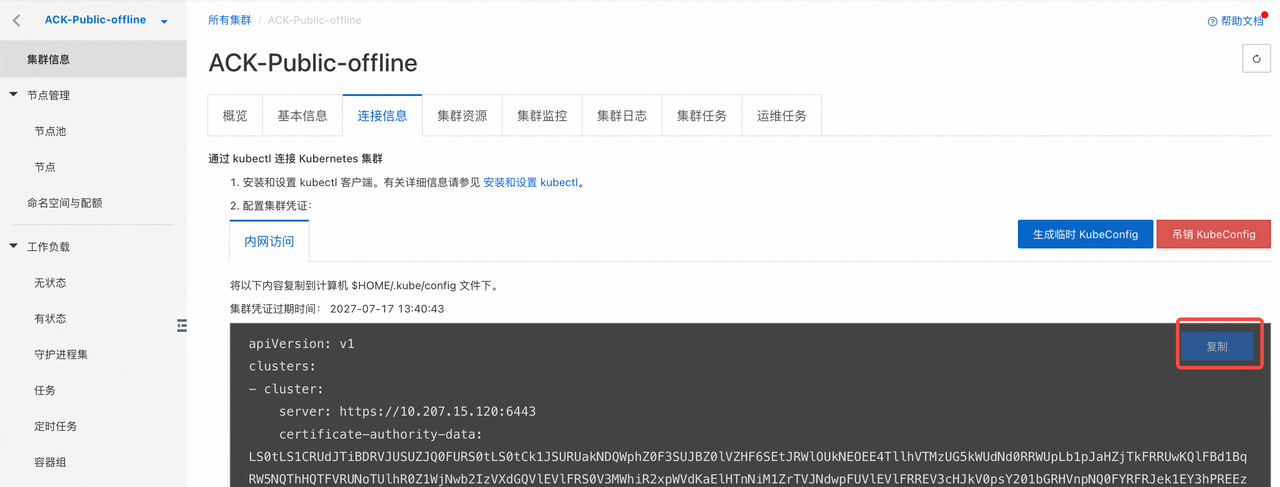
Task: Select the 内网访问 tab
Action: coord(269,241)
